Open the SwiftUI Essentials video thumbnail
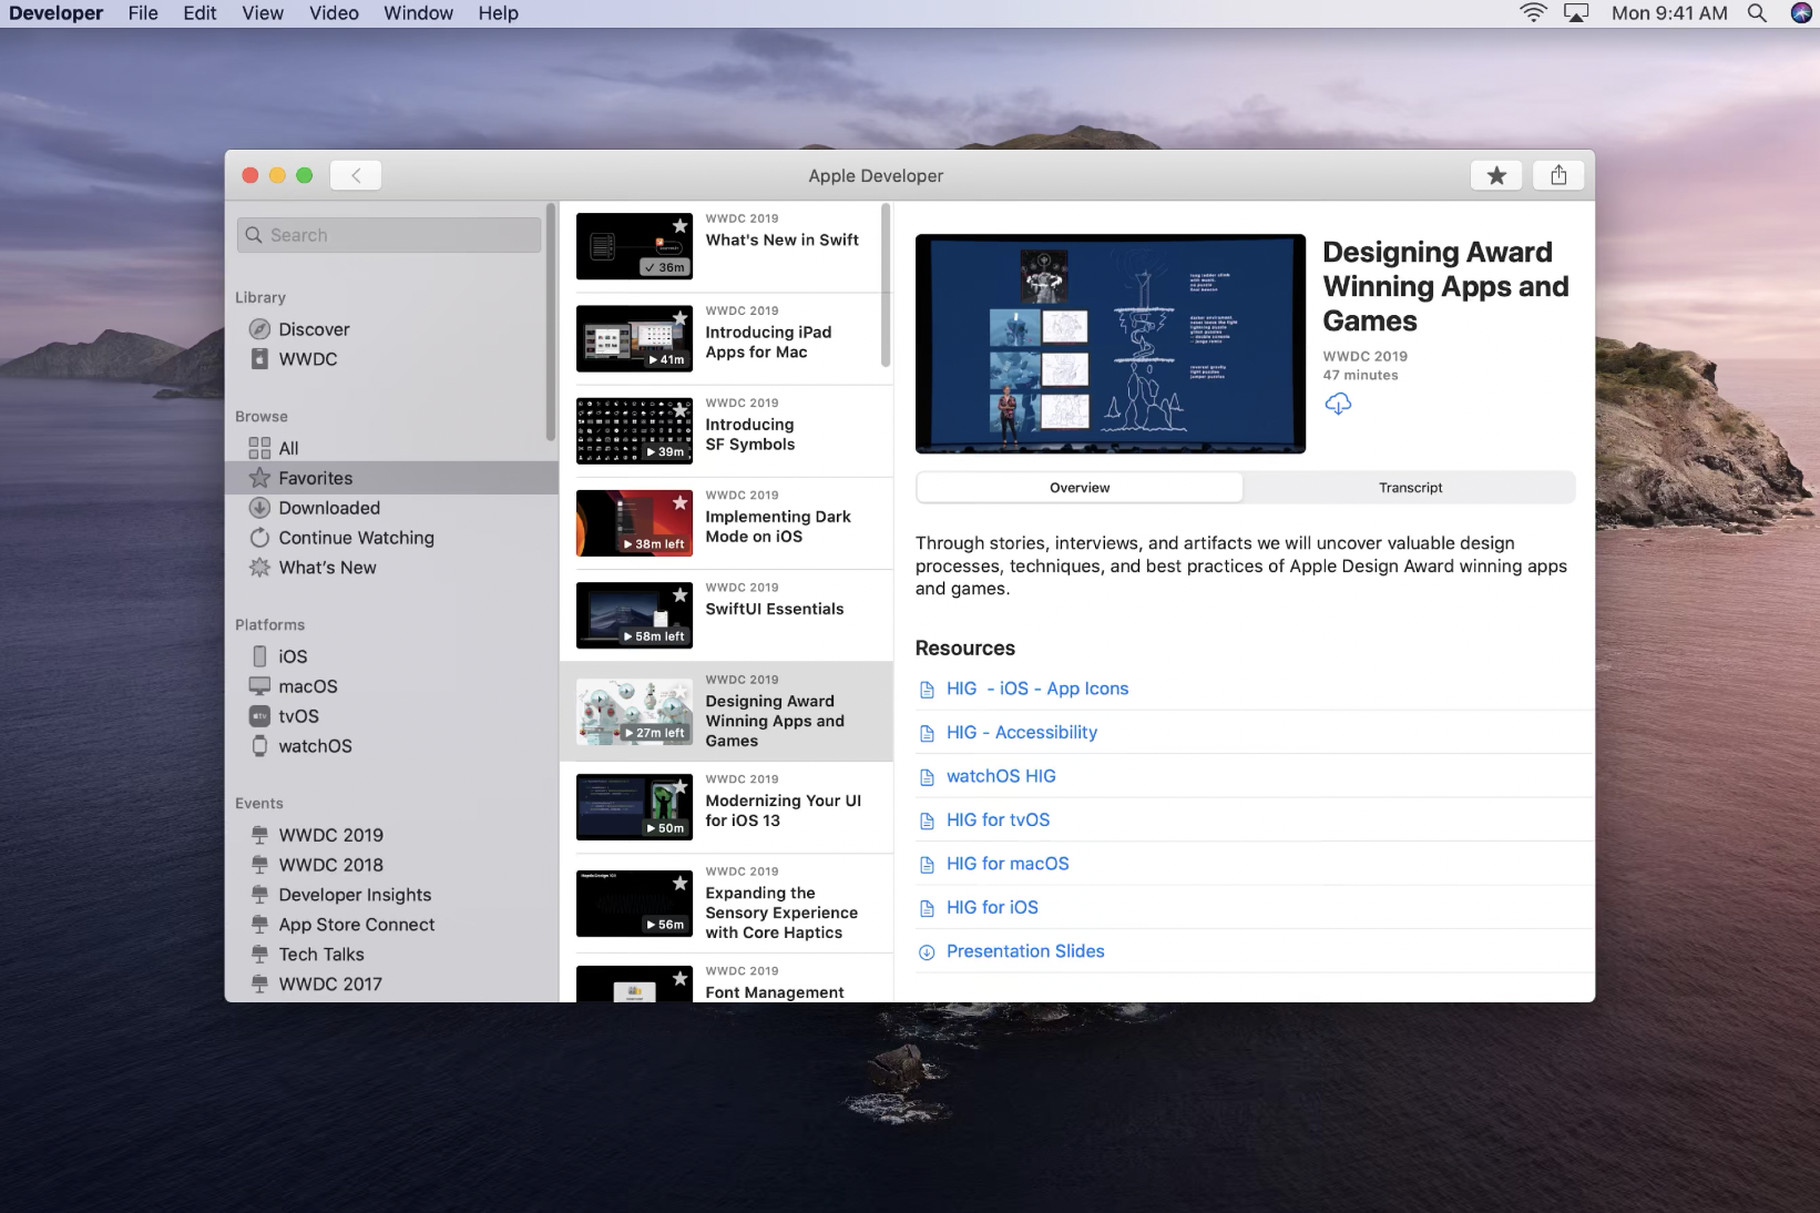 coord(633,614)
